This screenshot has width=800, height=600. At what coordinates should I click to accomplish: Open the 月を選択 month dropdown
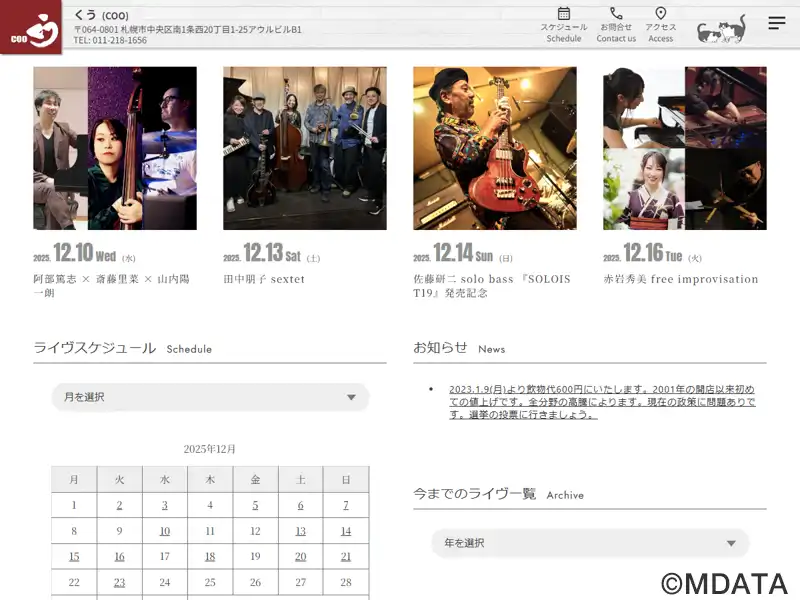pyautogui.click(x=210, y=397)
